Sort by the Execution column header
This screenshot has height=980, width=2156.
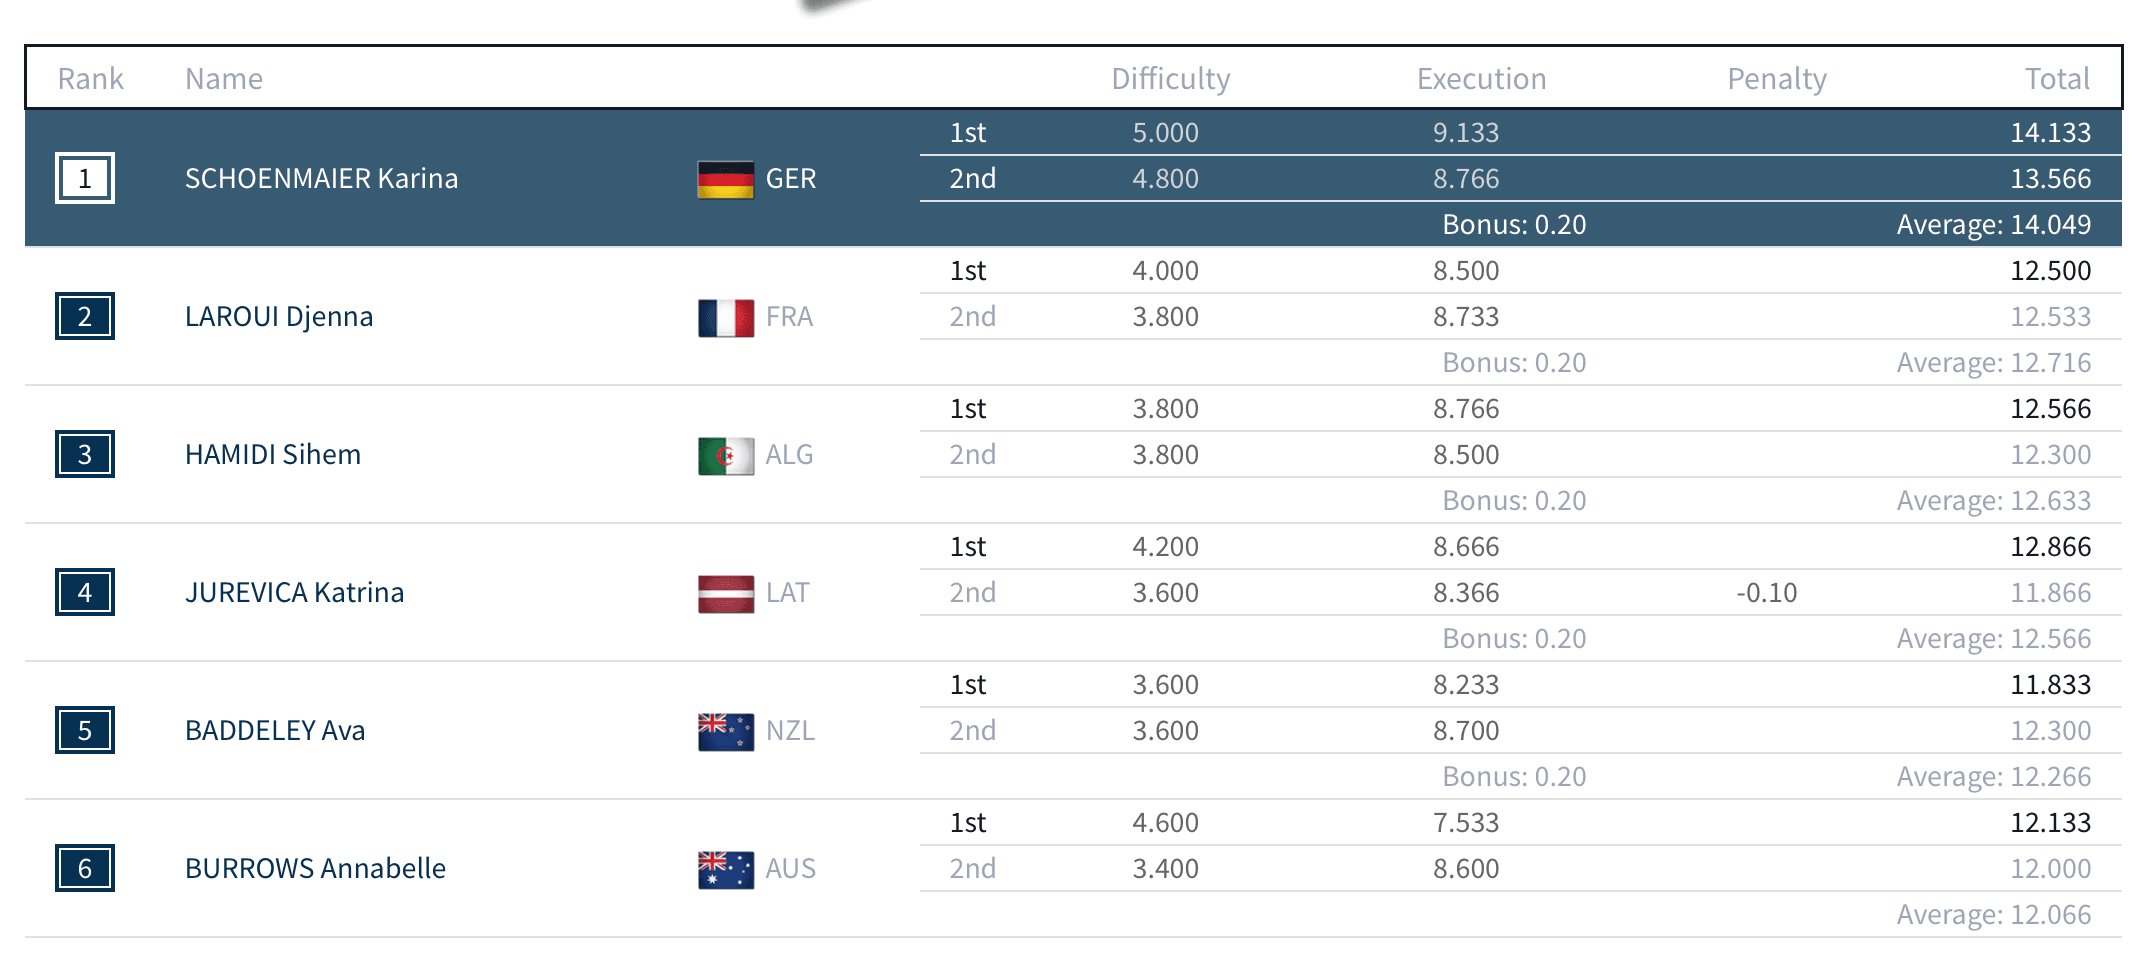[1481, 79]
